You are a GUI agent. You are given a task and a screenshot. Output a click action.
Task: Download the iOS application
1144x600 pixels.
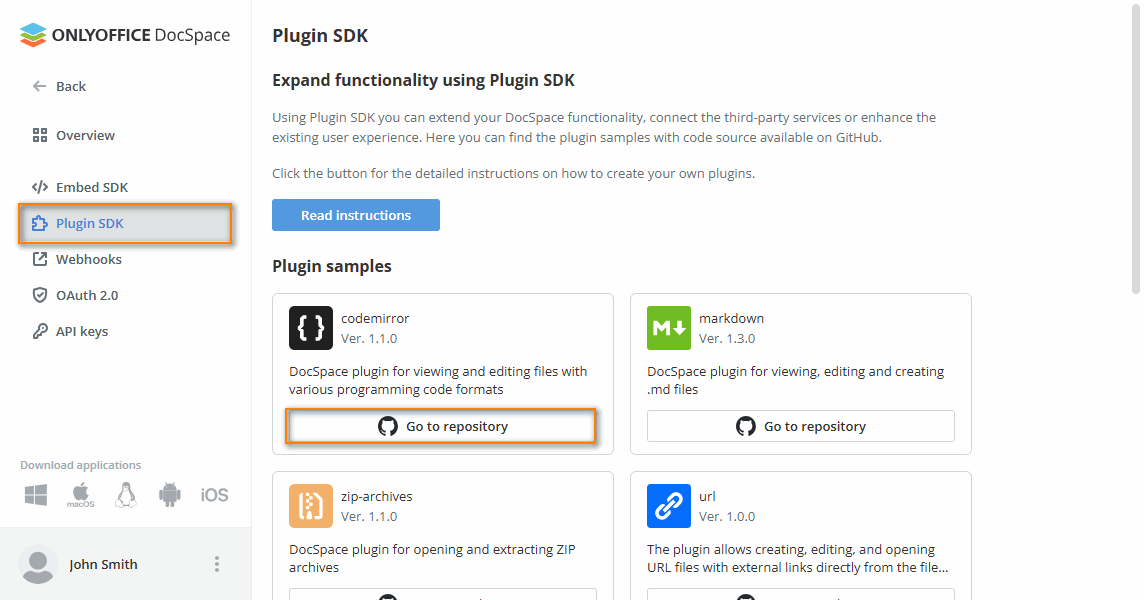tap(214, 495)
